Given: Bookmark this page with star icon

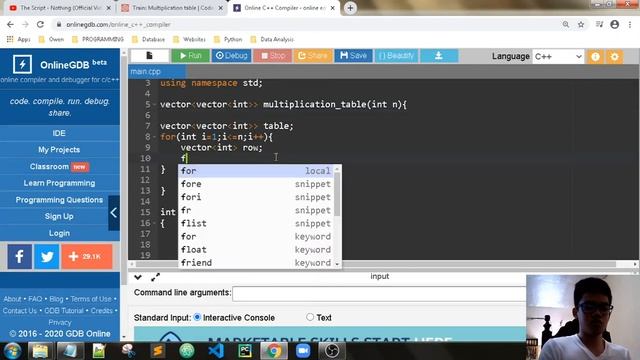Looking at the screenshot, I should coord(581,24).
